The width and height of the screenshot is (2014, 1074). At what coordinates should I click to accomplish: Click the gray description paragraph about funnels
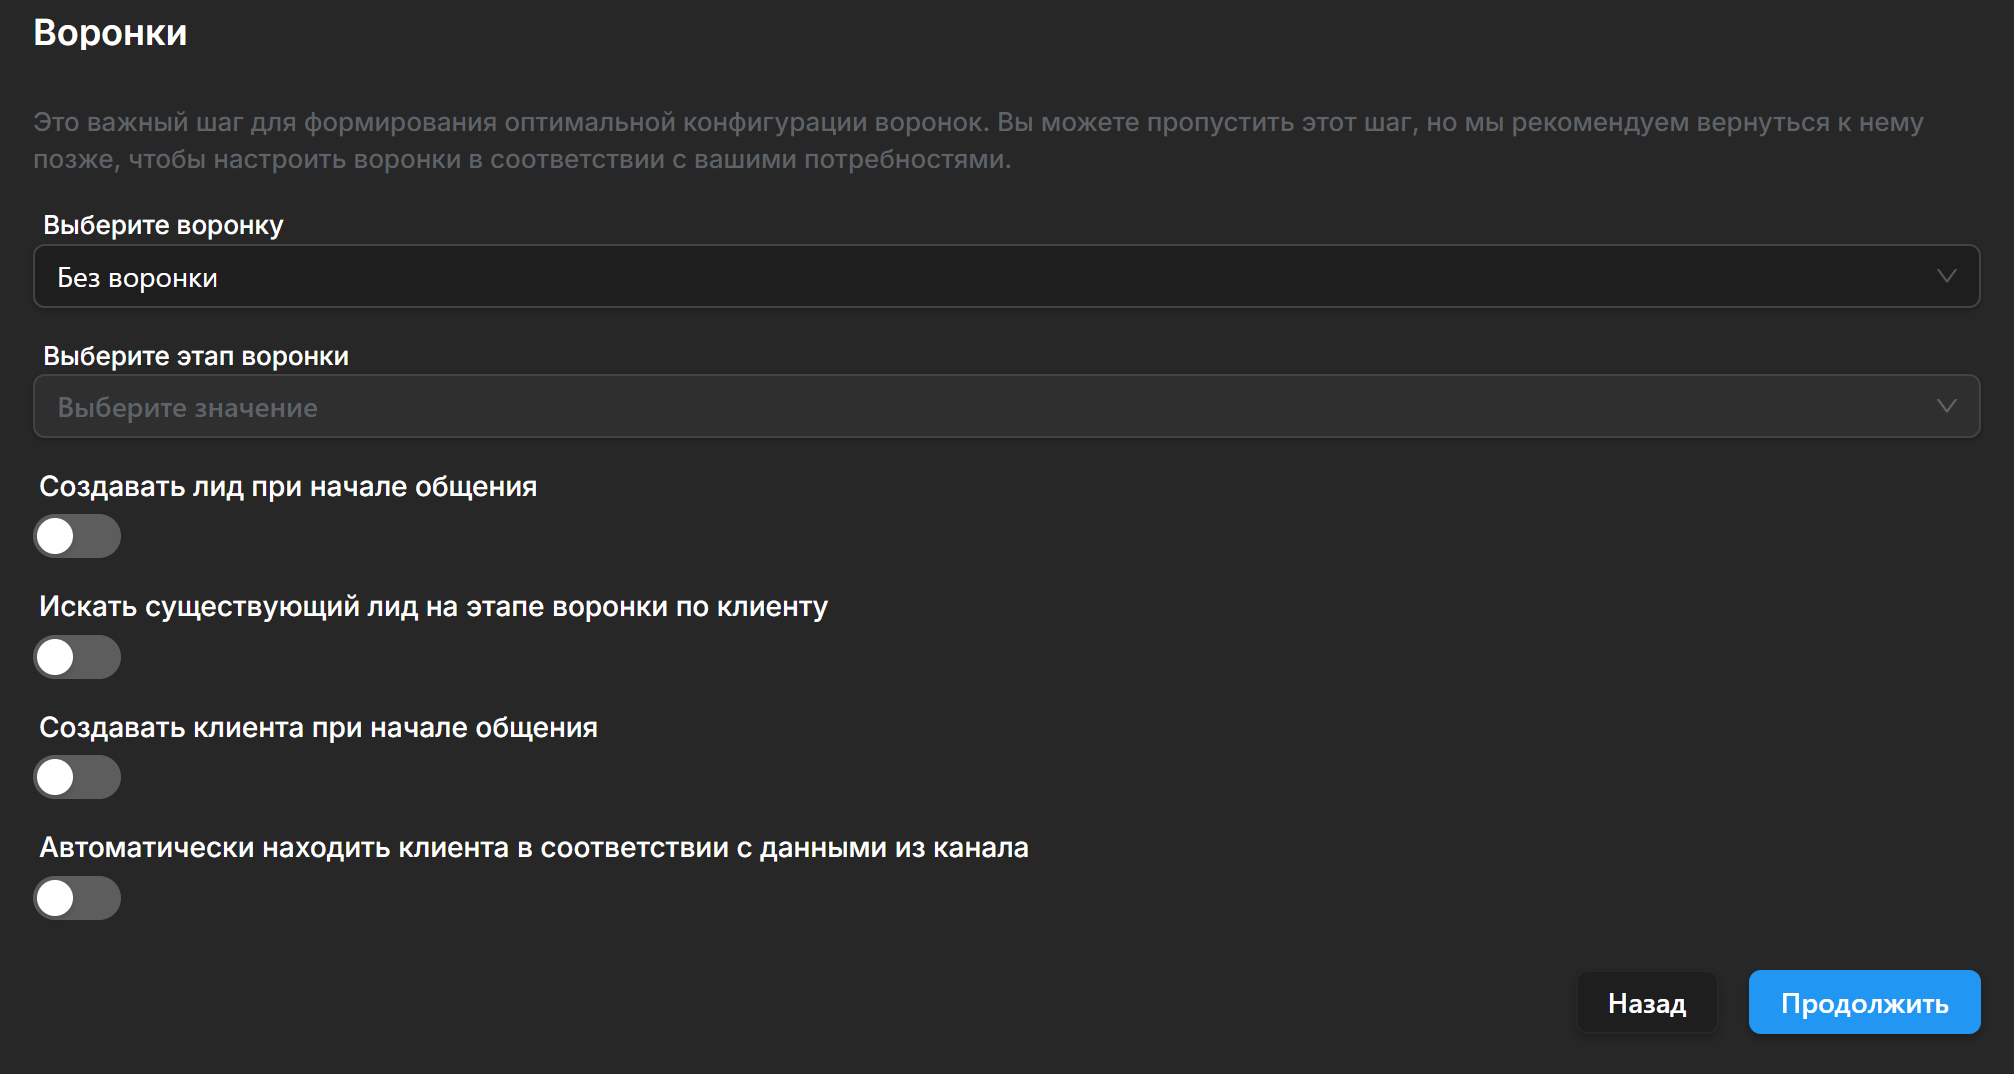pos(978,140)
